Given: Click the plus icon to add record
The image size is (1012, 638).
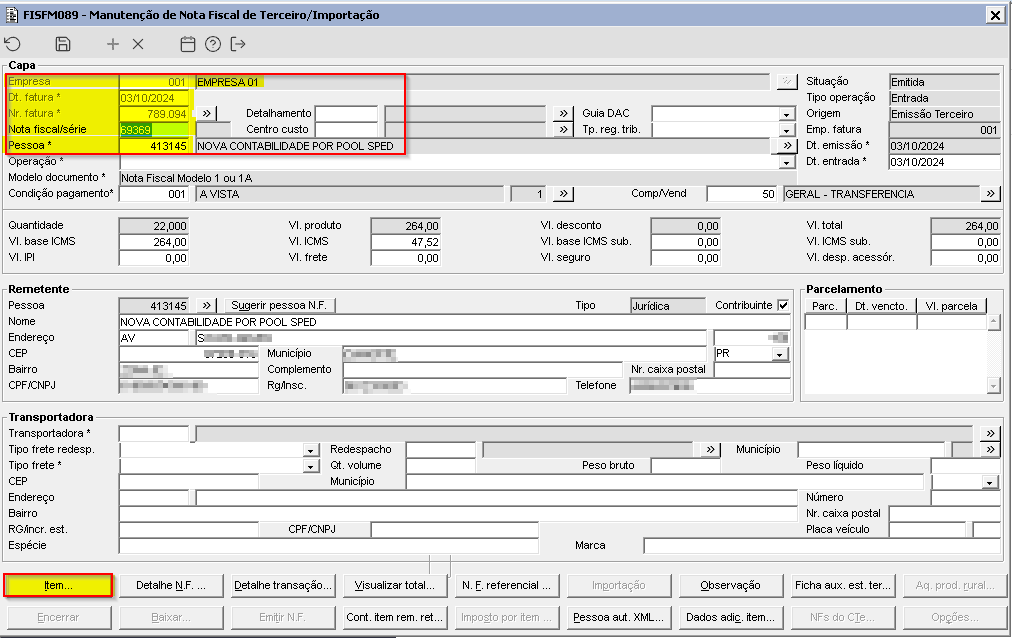Looking at the screenshot, I should click(x=113, y=44).
